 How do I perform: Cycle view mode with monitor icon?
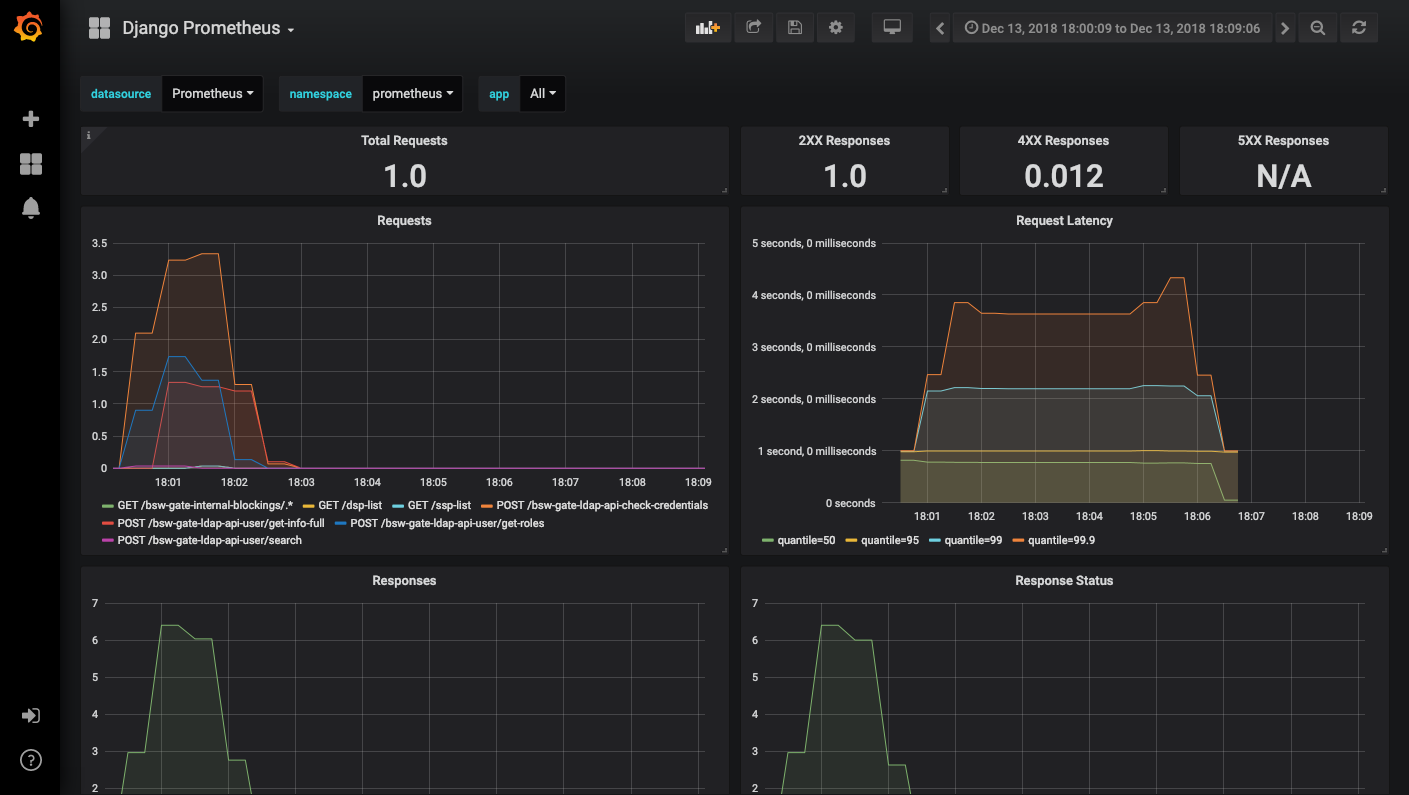click(x=892, y=28)
